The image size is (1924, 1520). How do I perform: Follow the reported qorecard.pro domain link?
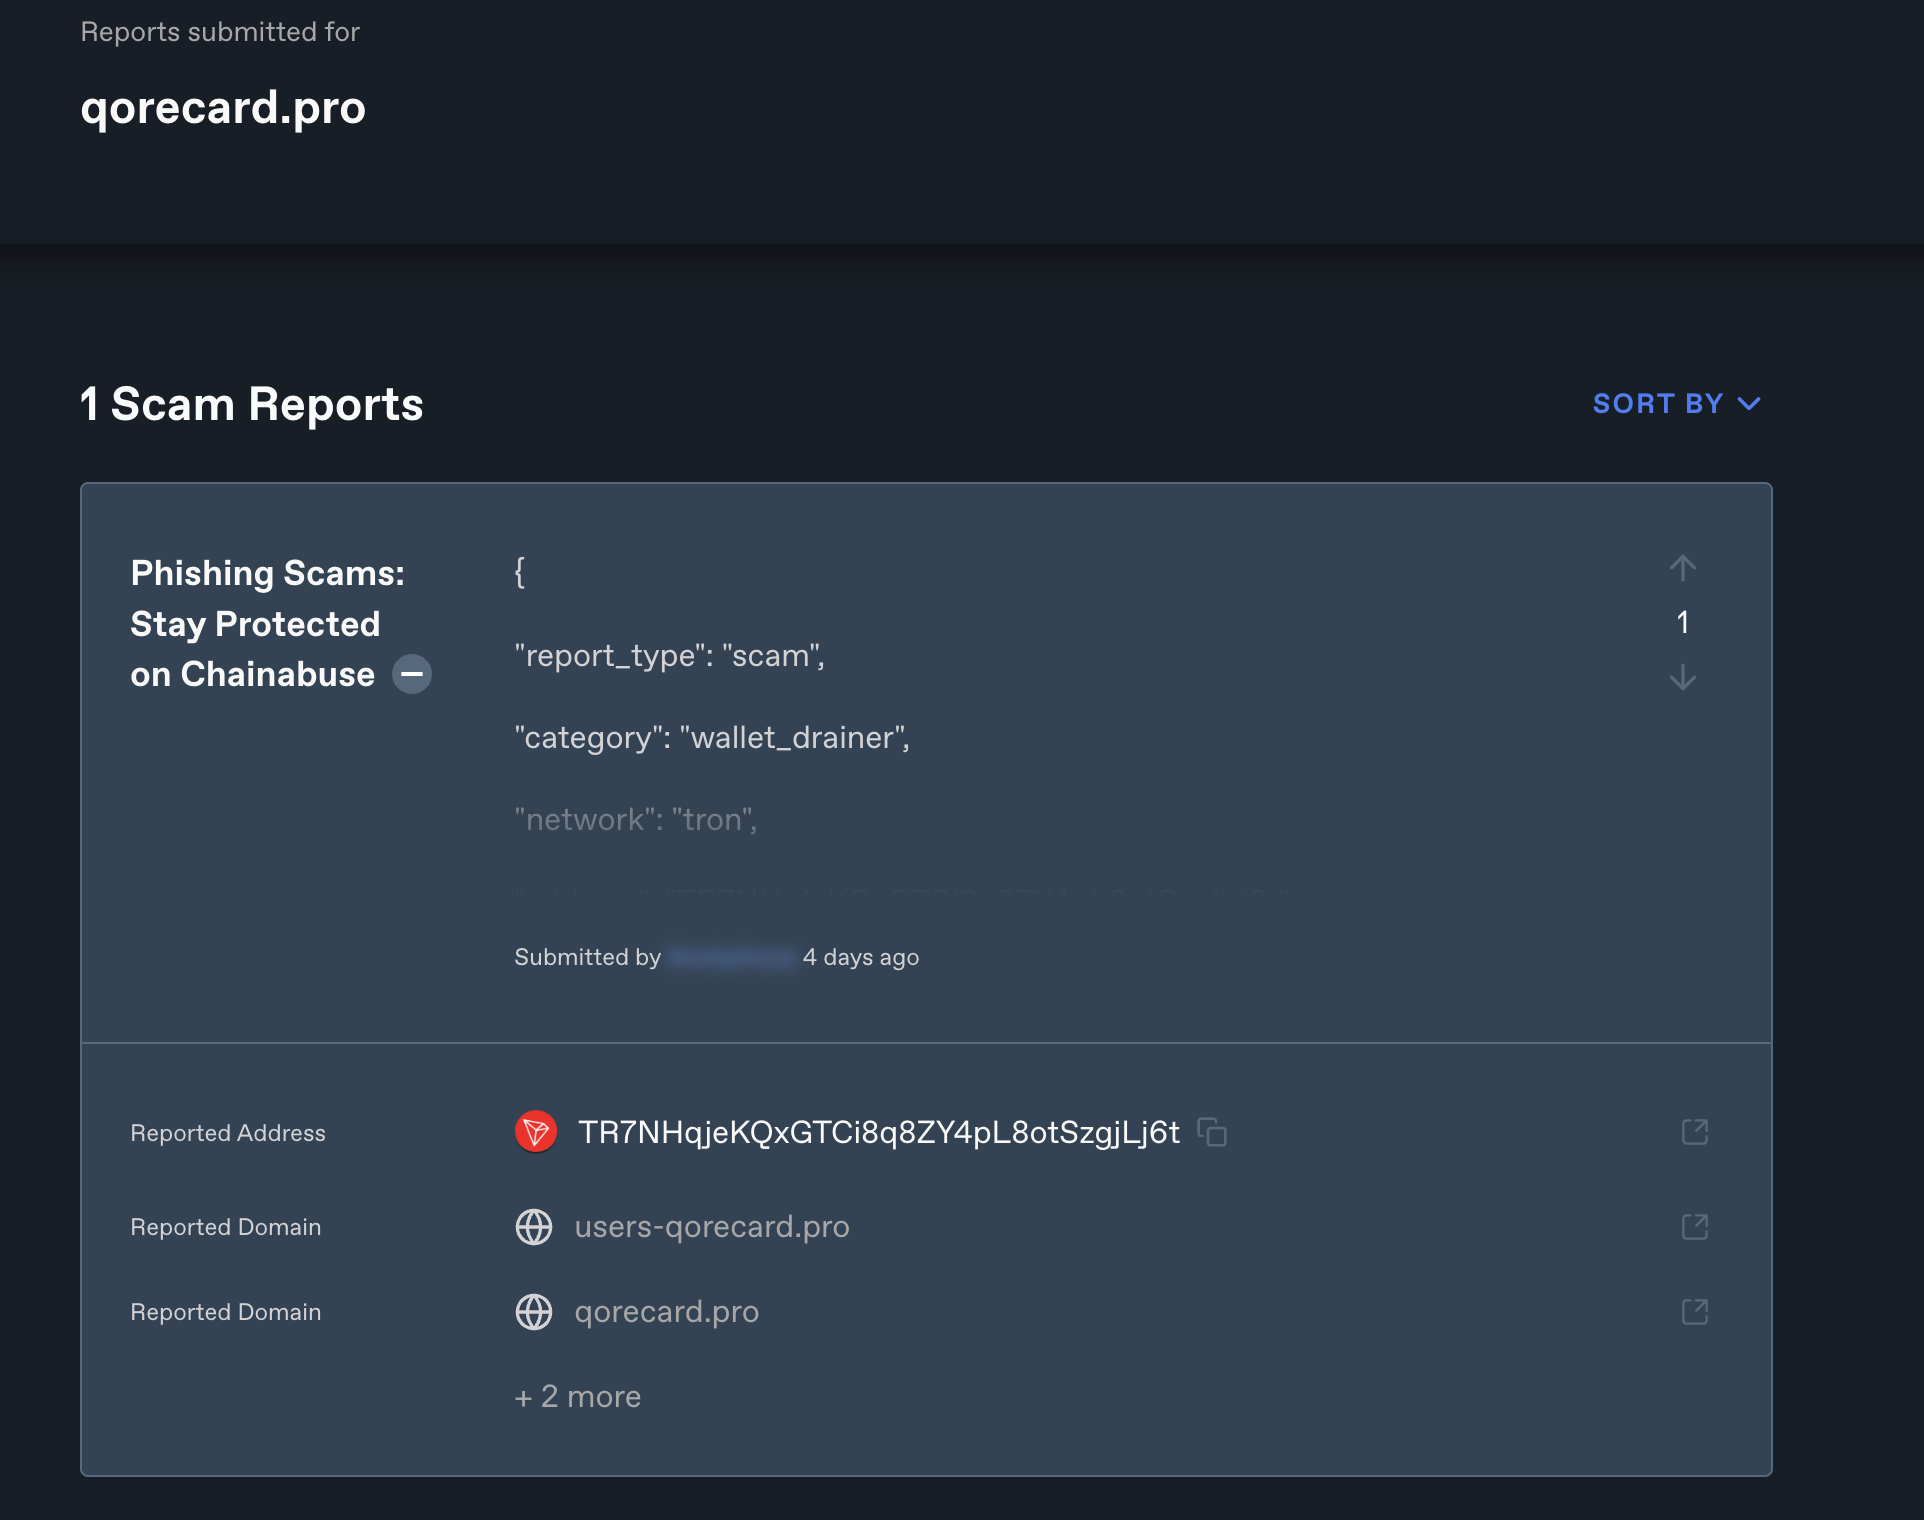pos(667,1312)
